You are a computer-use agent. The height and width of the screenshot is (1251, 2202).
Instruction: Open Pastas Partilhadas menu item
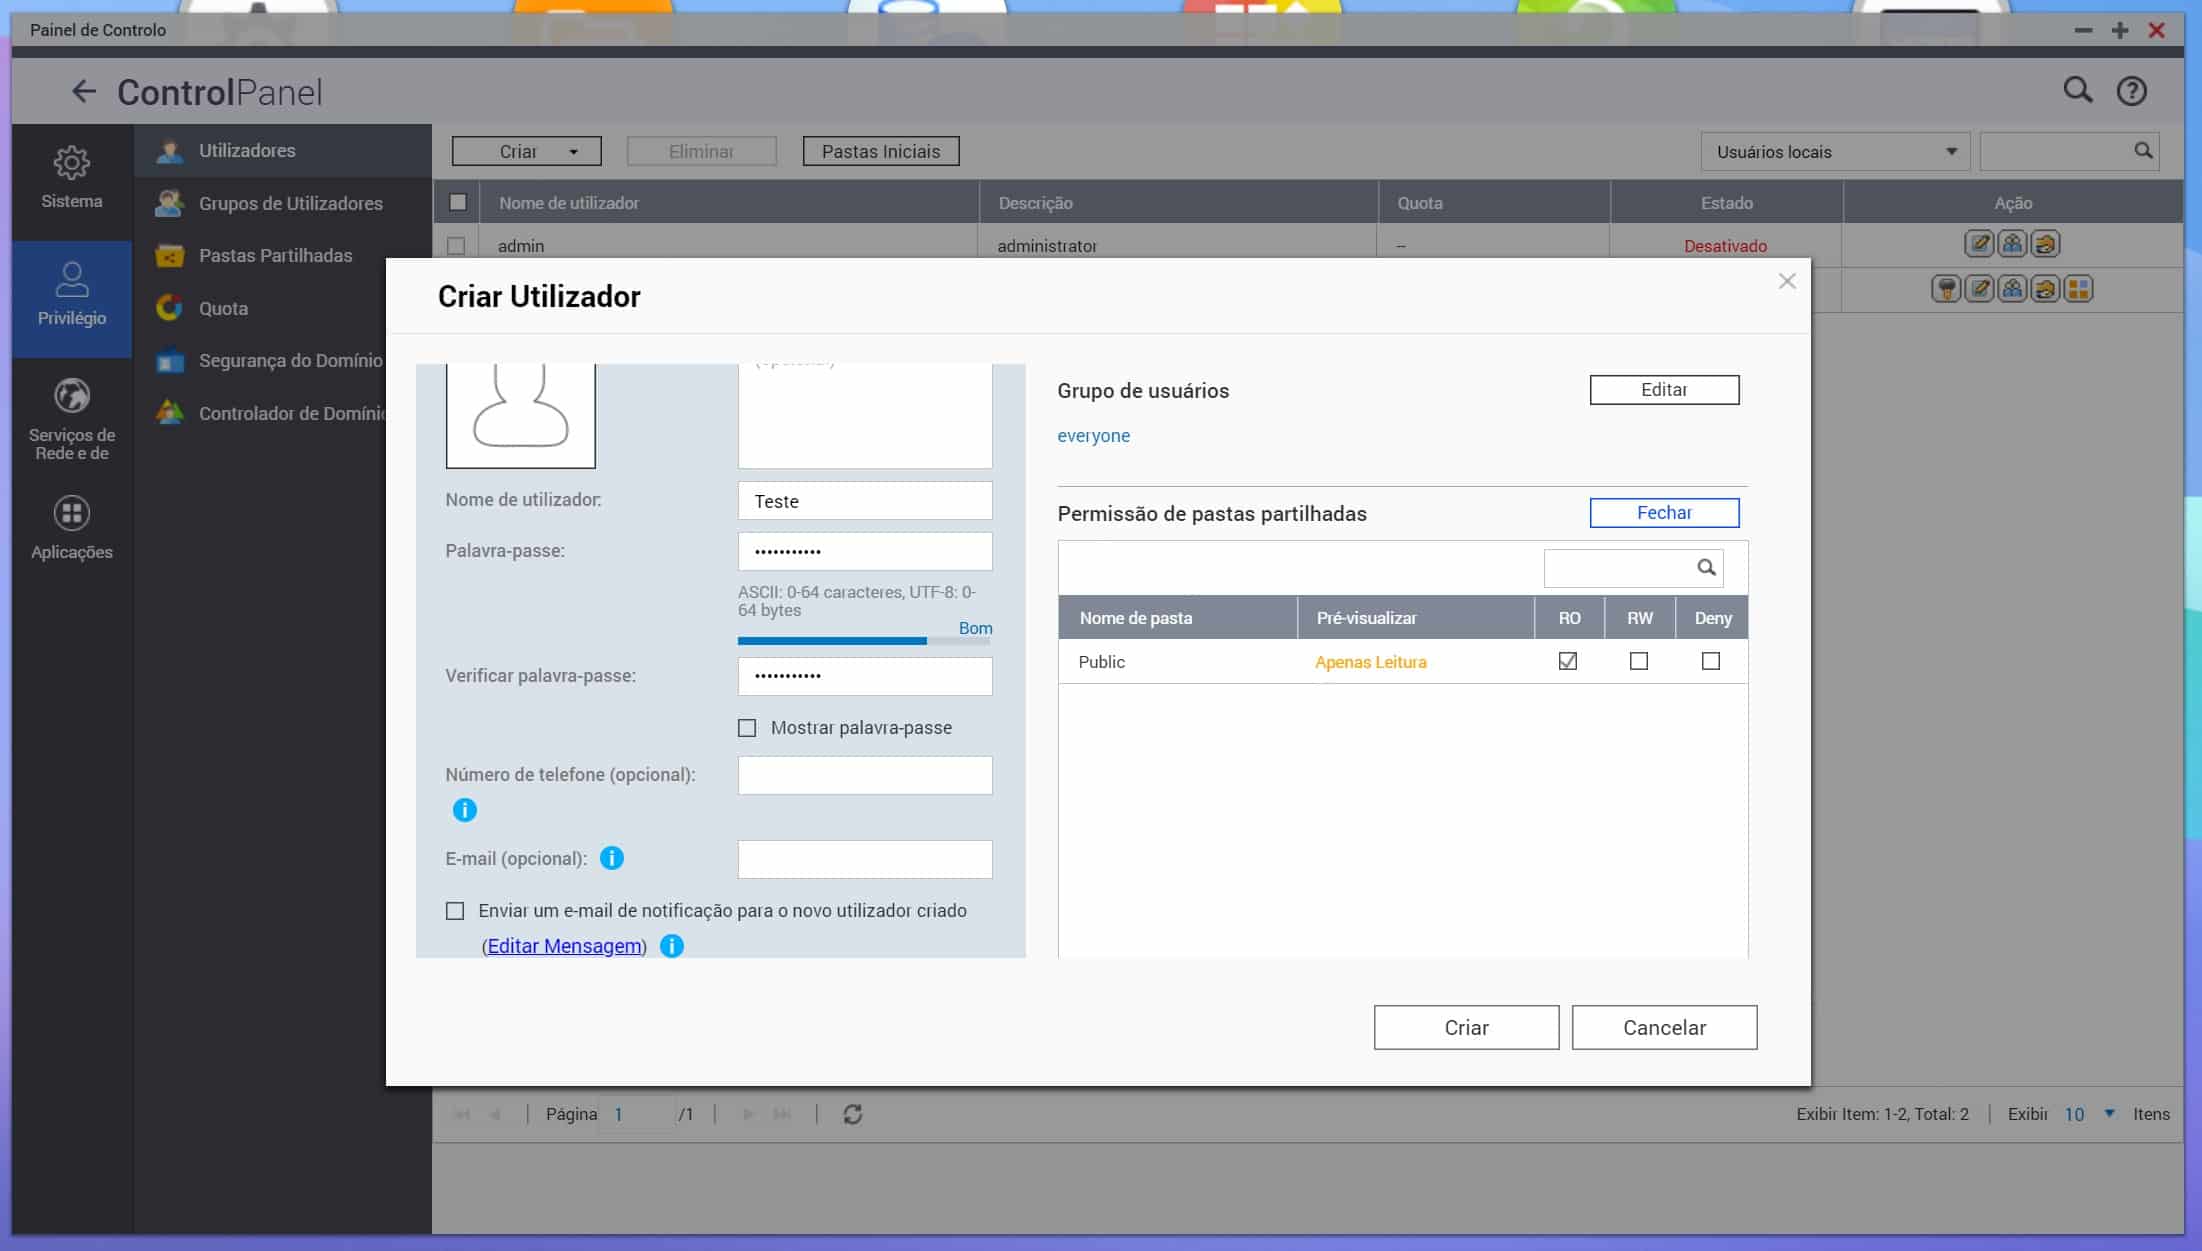click(275, 256)
